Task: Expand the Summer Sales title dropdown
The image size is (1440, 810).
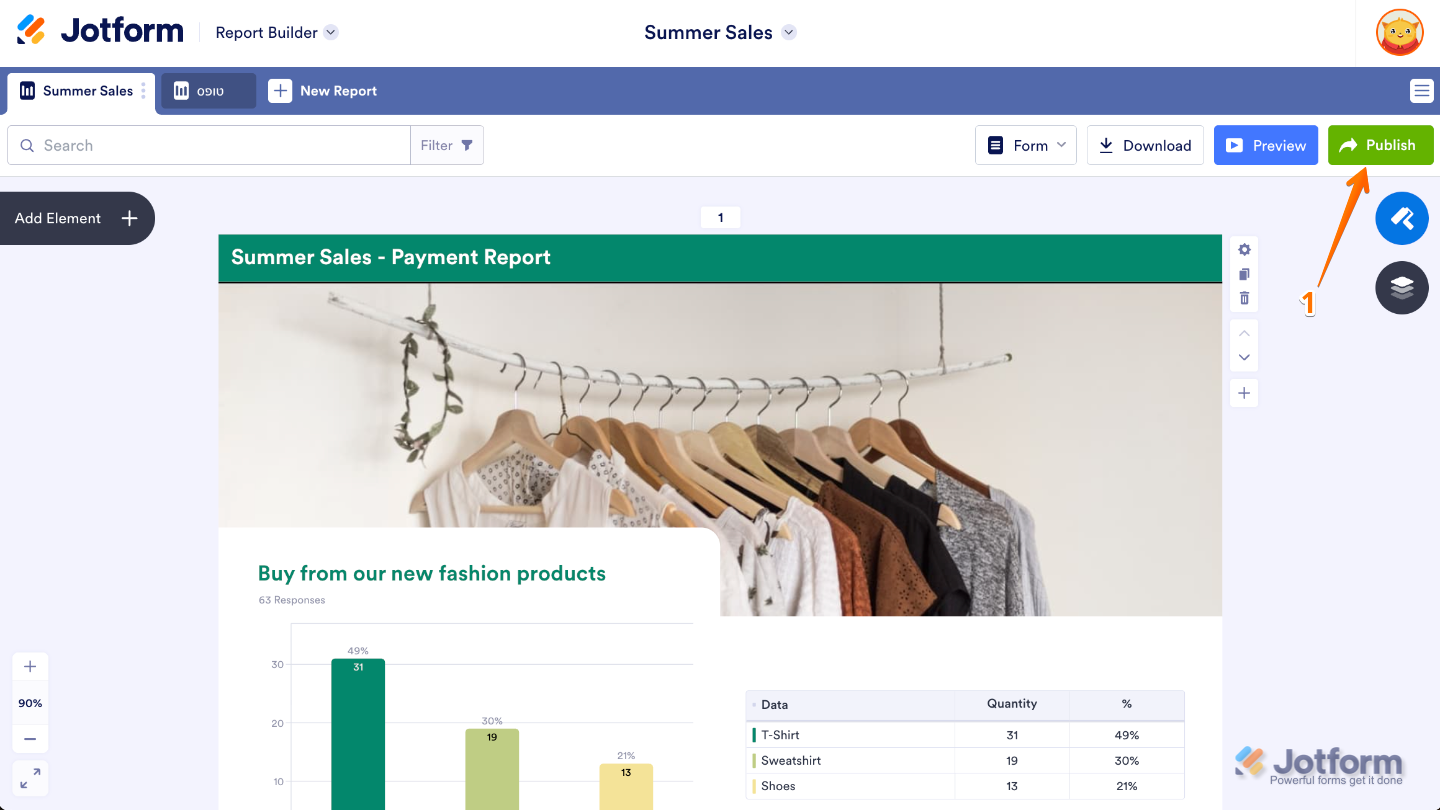Action: tap(789, 32)
